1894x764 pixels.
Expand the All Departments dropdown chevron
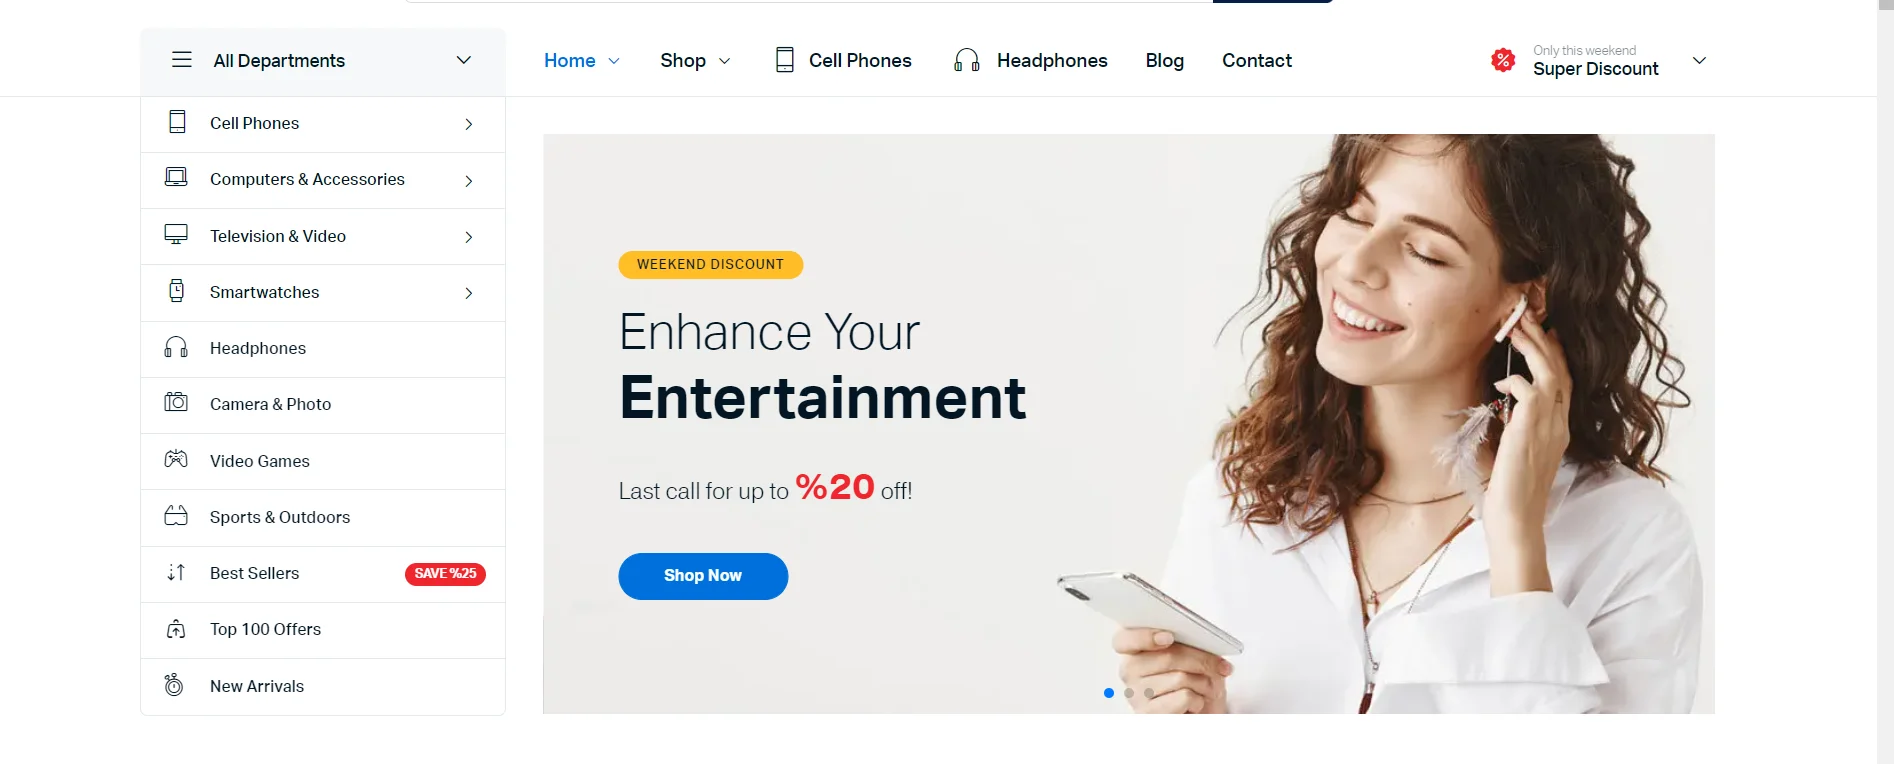coord(463,60)
